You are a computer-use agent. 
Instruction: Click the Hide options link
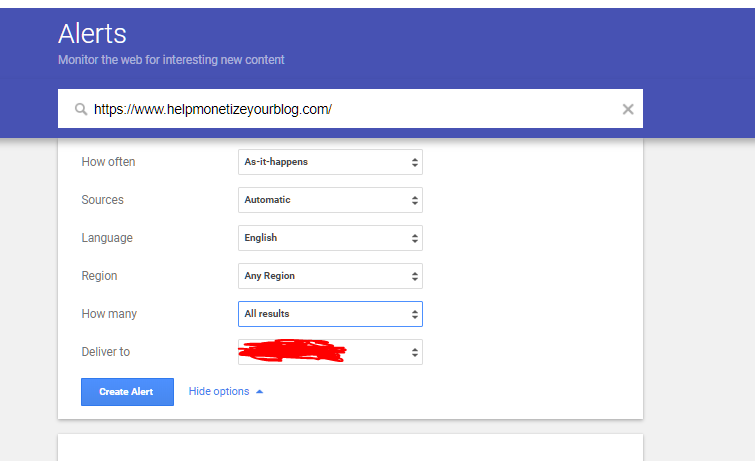[x=226, y=392]
